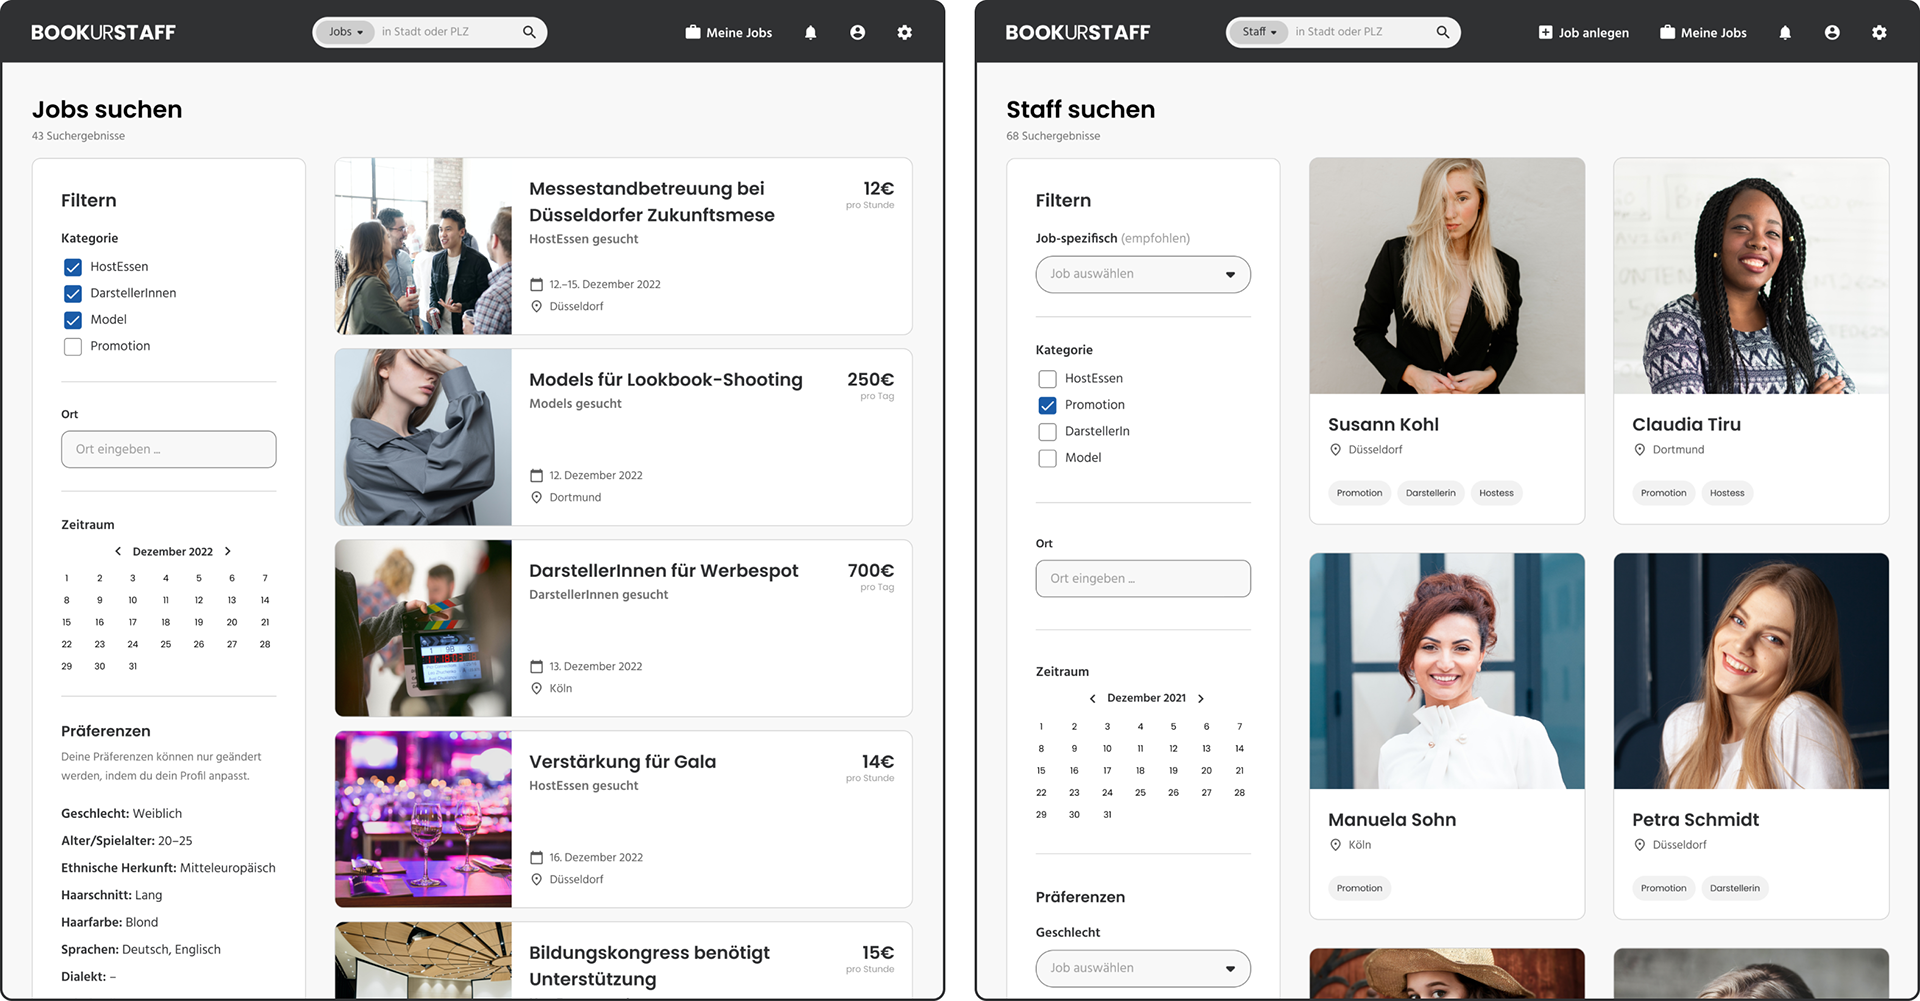Open Susann Kohl profile name
The height and width of the screenshot is (1001, 1920).
tap(1383, 424)
